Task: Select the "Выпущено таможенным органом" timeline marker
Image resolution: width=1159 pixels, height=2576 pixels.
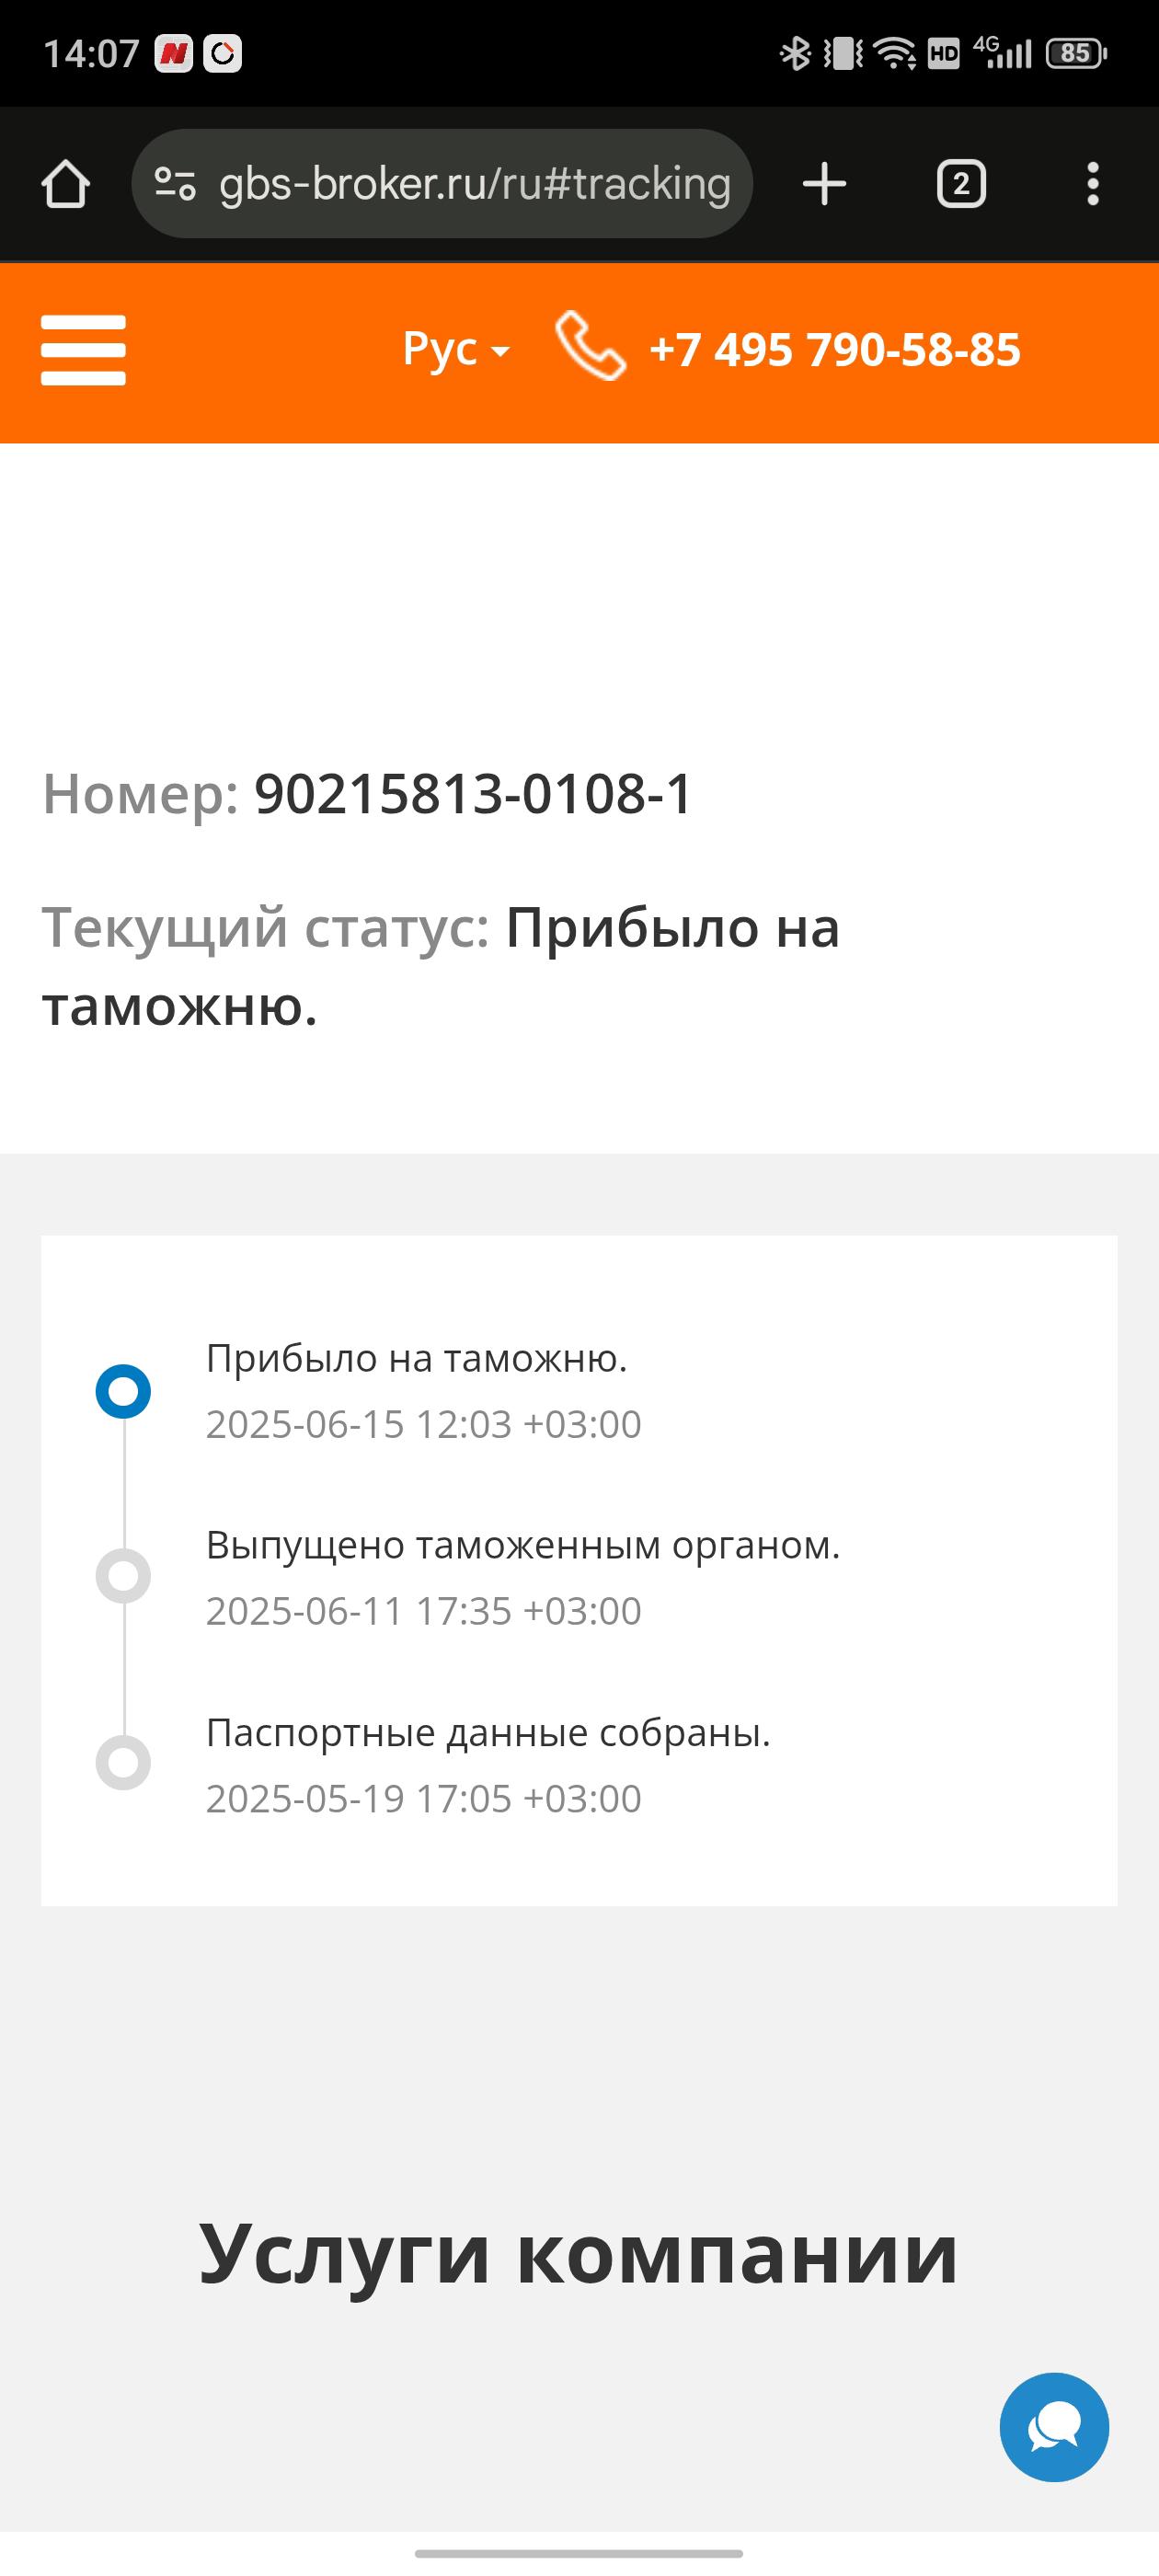Action: pyautogui.click(x=123, y=1576)
